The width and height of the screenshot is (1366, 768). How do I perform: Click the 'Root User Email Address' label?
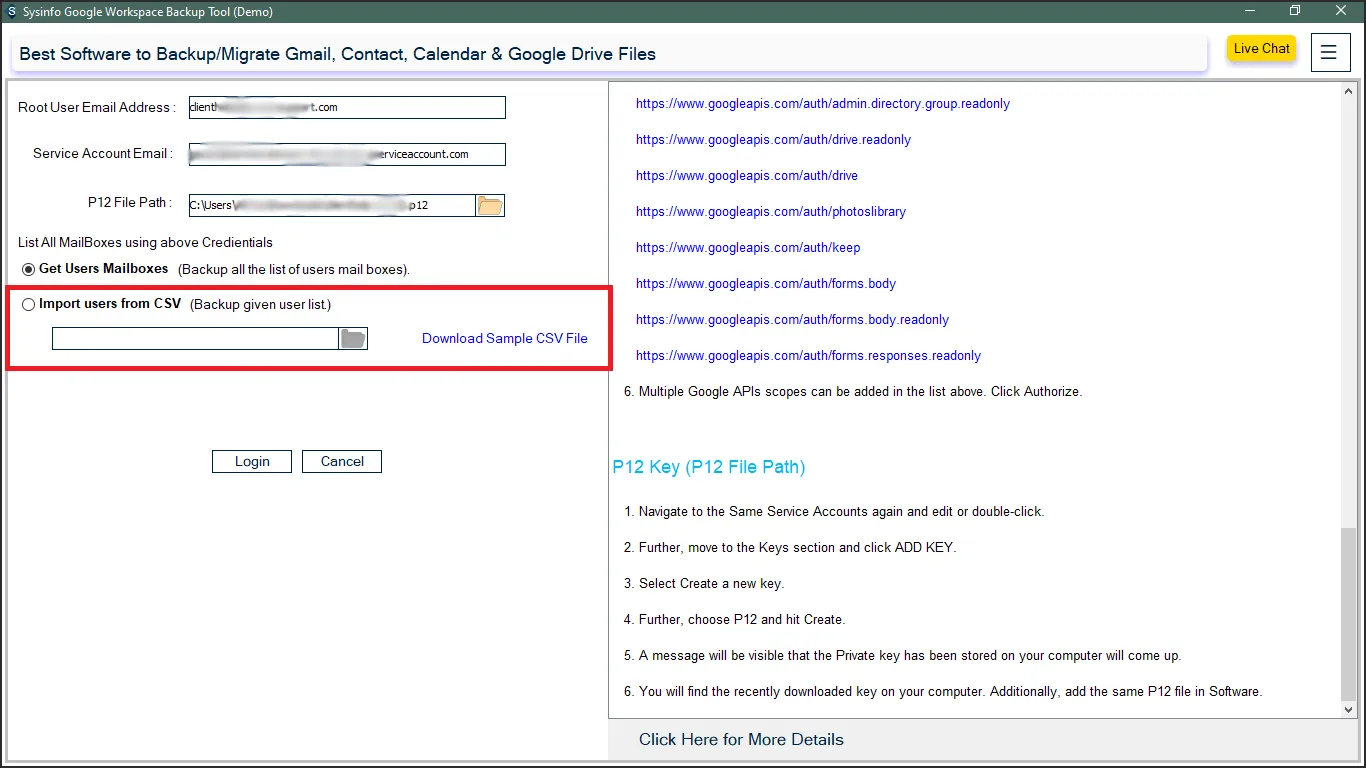(x=97, y=108)
